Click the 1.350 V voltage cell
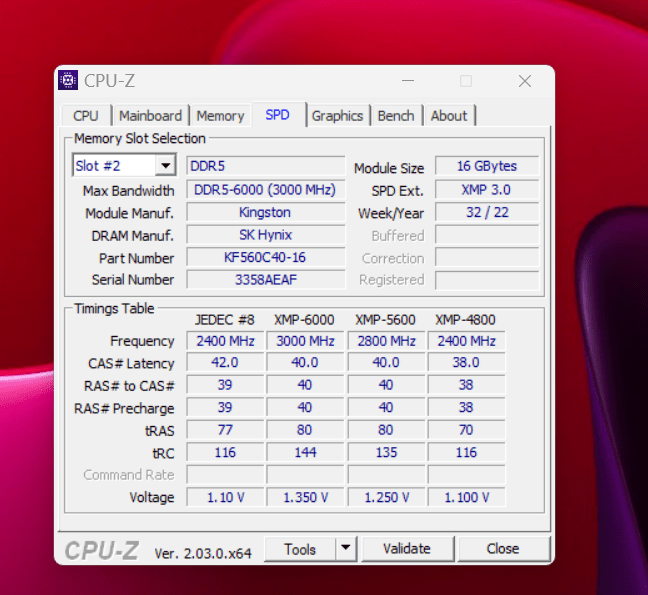Screen dimensions: 648x595 (x=305, y=497)
